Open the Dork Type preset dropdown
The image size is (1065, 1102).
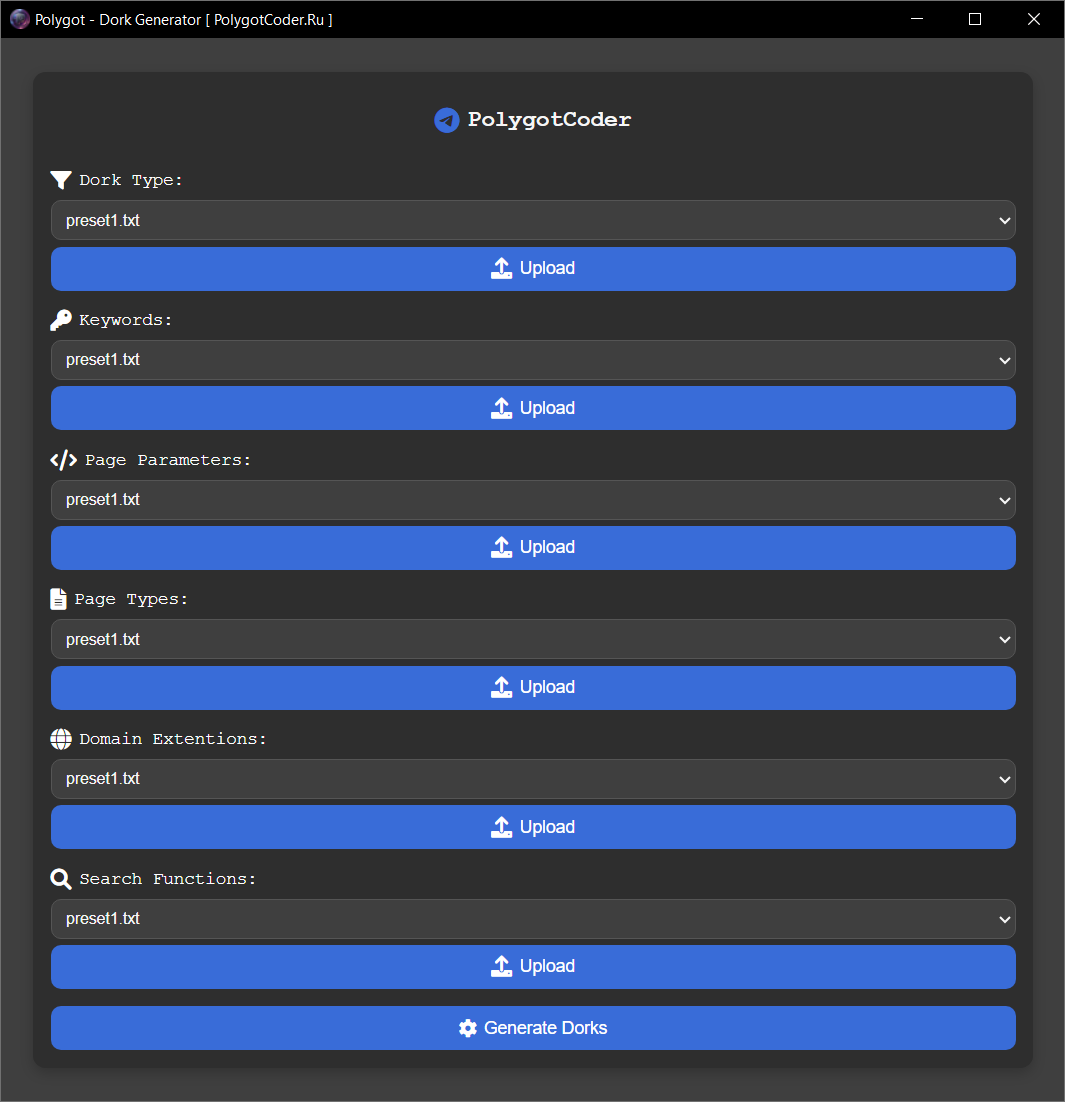(533, 220)
